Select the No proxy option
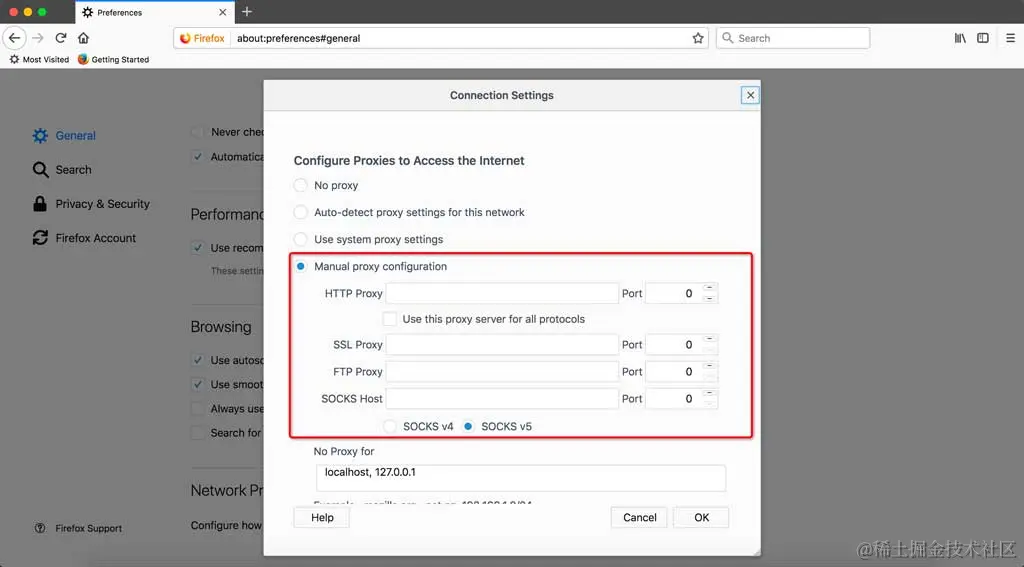This screenshot has height=567, width=1024. click(x=300, y=186)
